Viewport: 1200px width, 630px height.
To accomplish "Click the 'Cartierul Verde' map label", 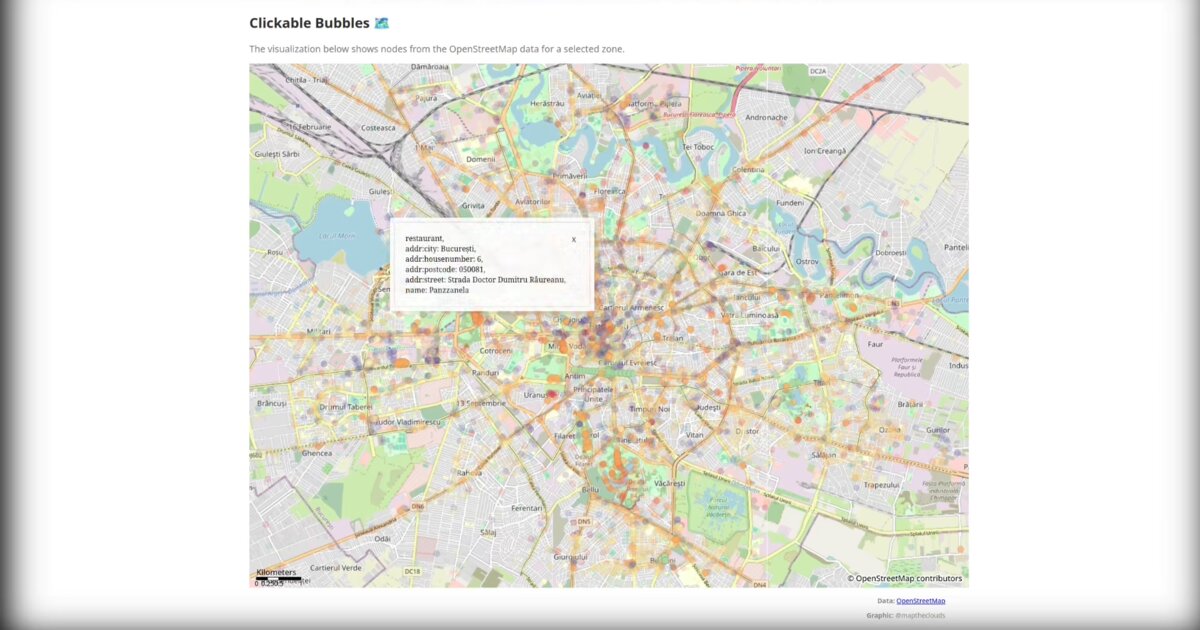I will coord(335,568).
